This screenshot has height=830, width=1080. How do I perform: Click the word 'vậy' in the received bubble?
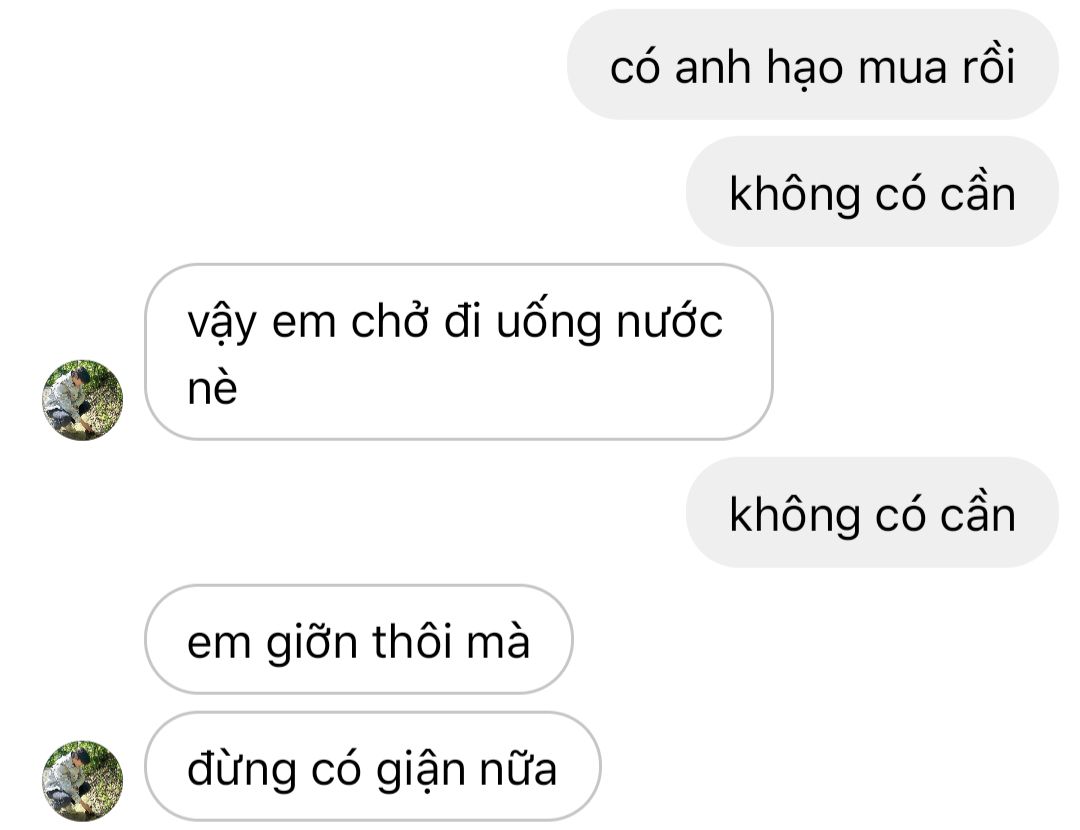click(222, 324)
